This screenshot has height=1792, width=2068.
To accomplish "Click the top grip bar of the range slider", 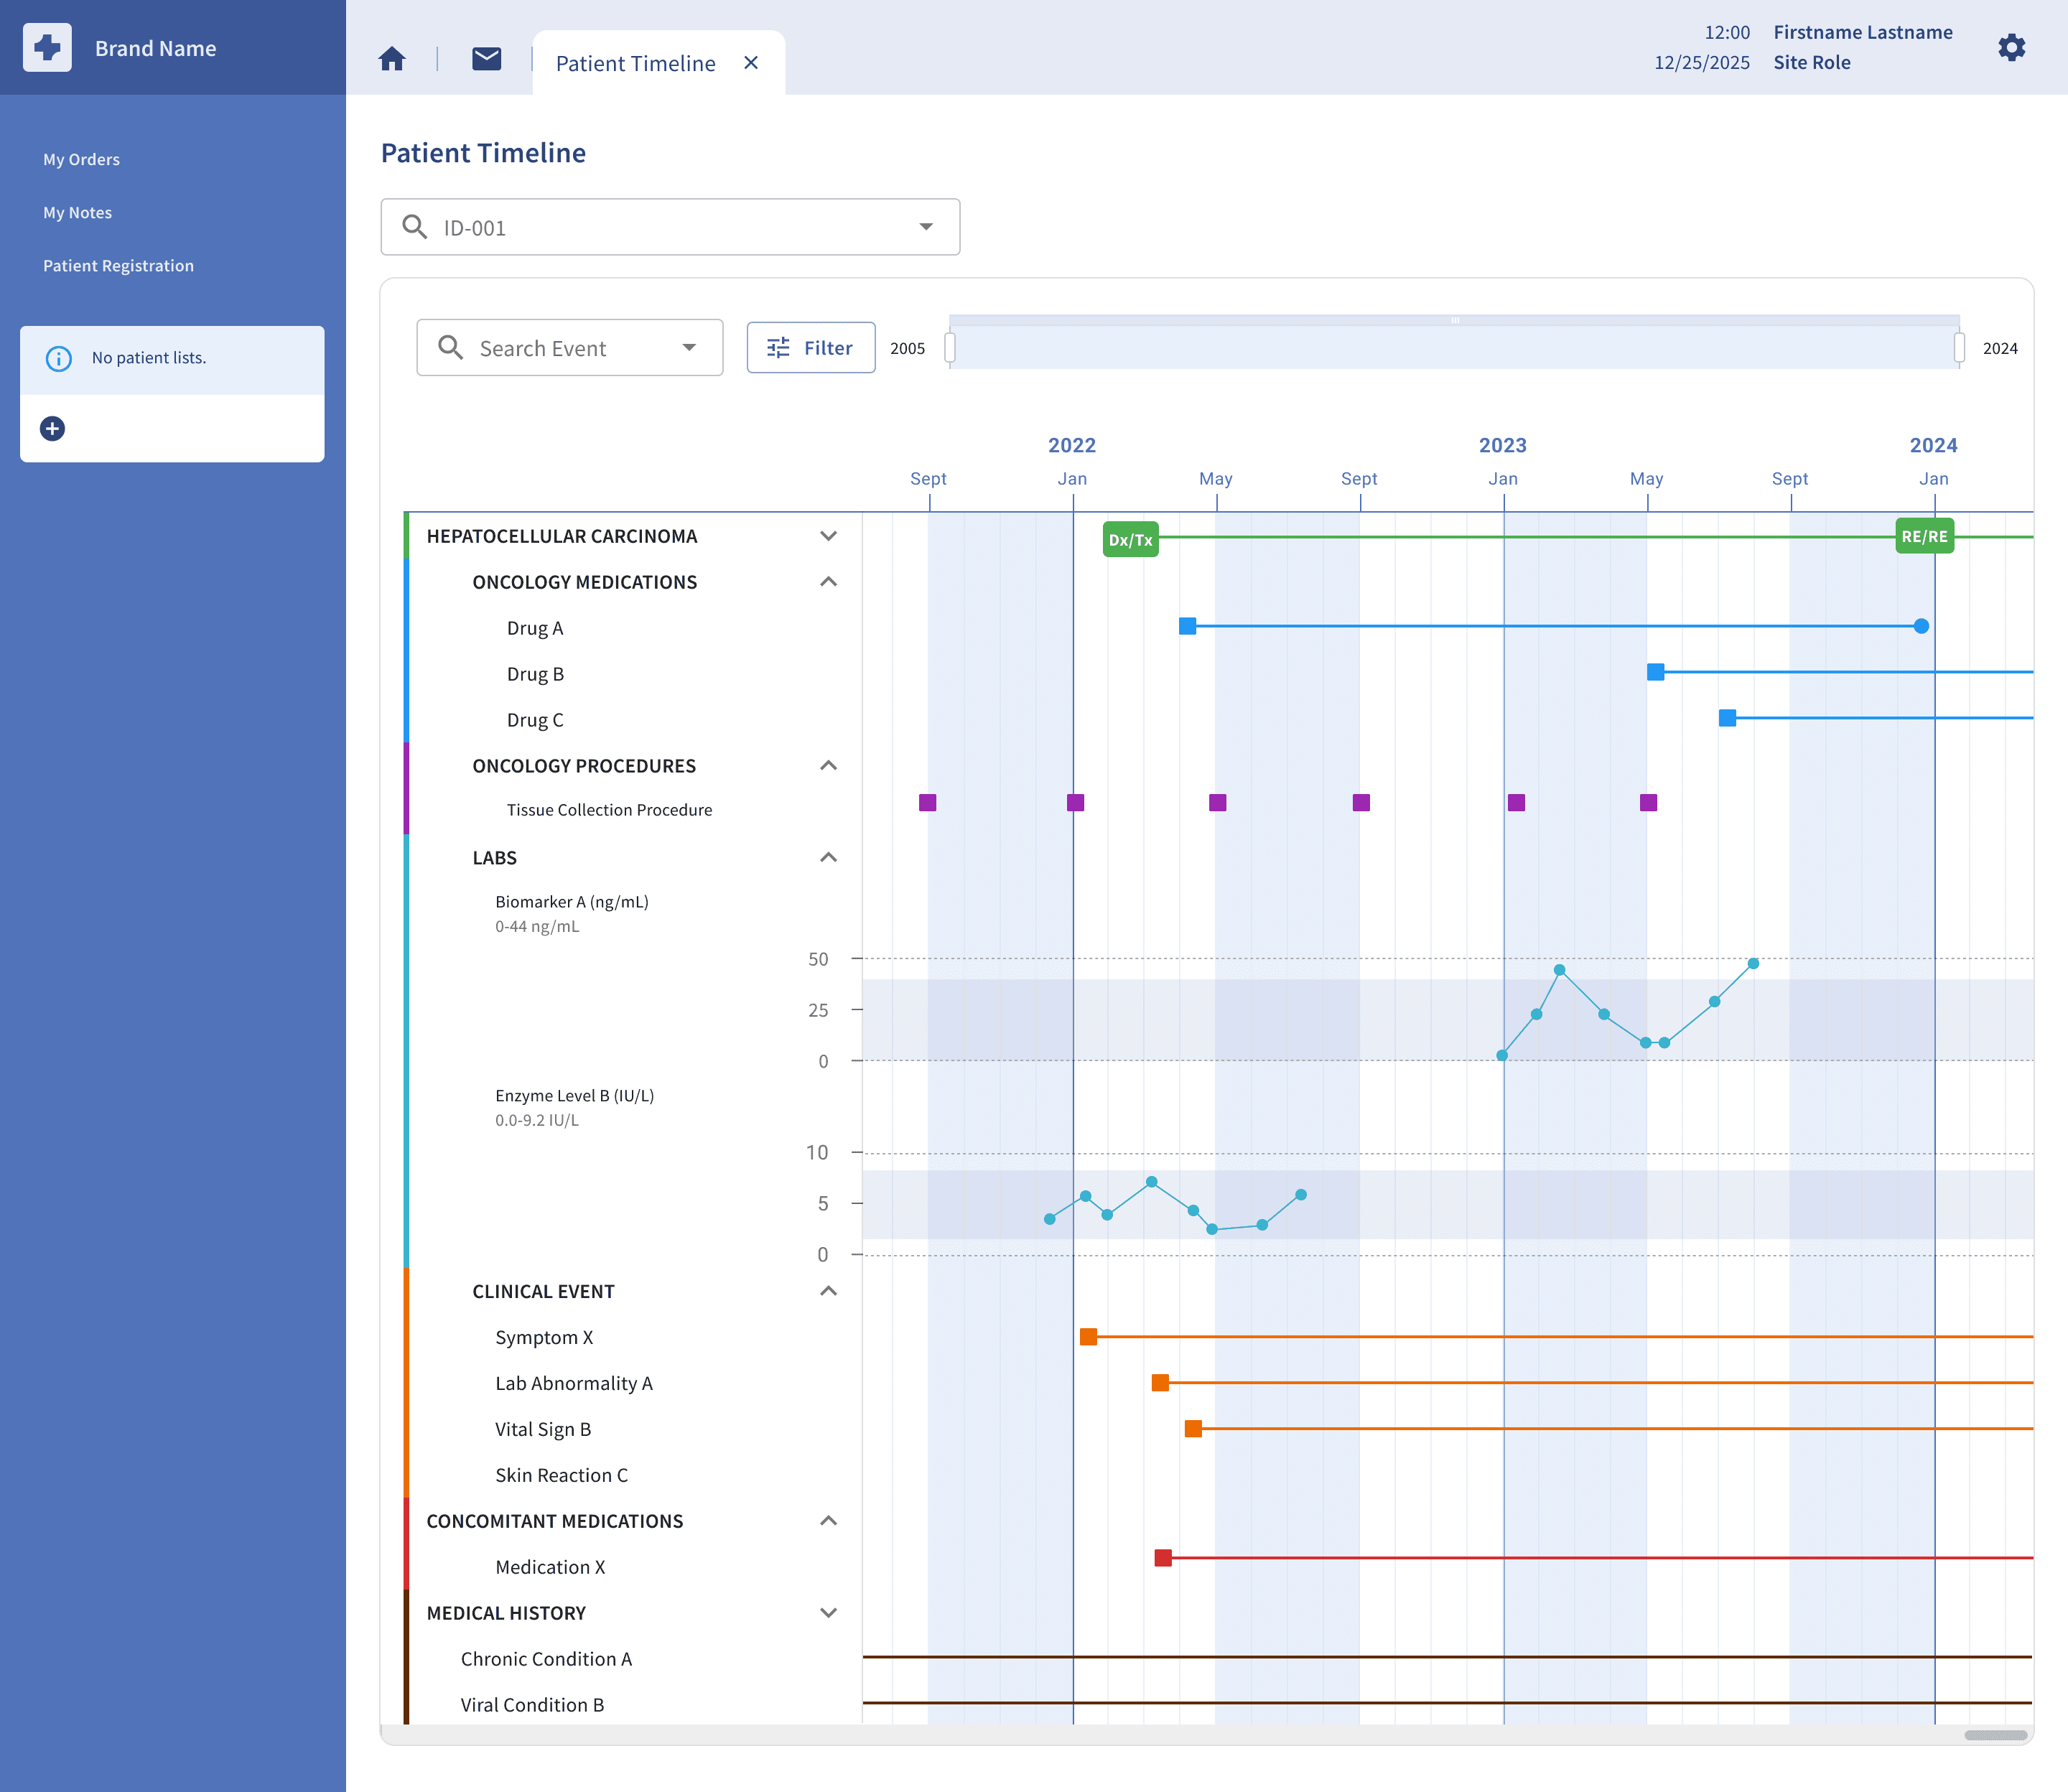I will 1455,320.
